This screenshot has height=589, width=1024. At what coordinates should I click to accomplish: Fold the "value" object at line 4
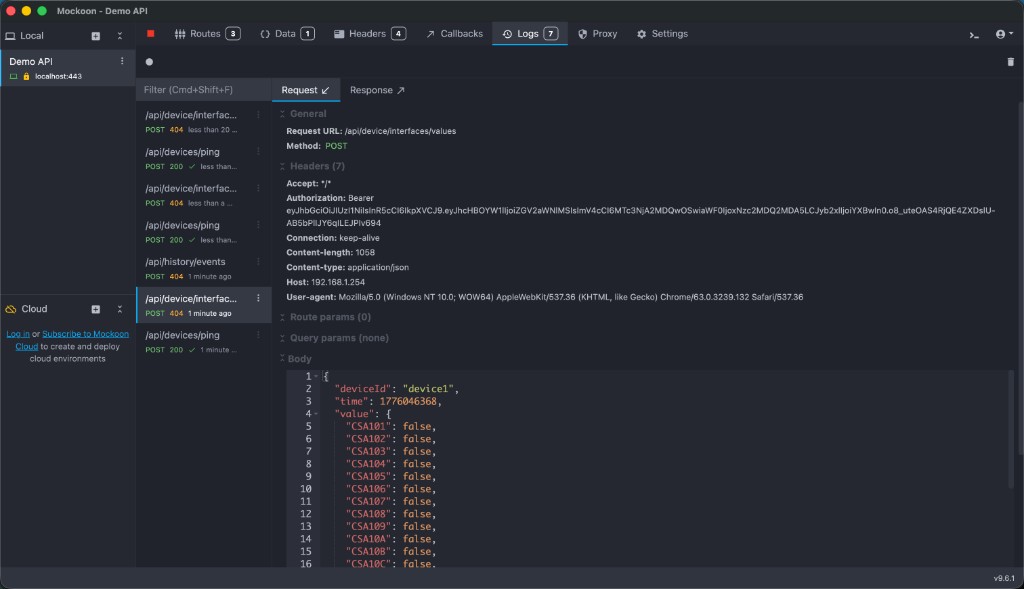(x=316, y=413)
